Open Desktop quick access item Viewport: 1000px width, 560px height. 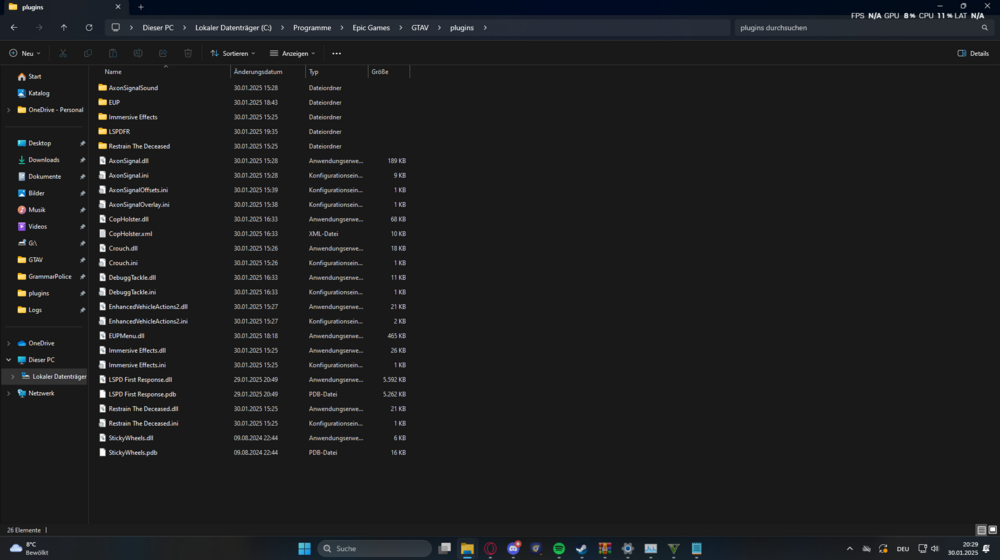coord(40,144)
